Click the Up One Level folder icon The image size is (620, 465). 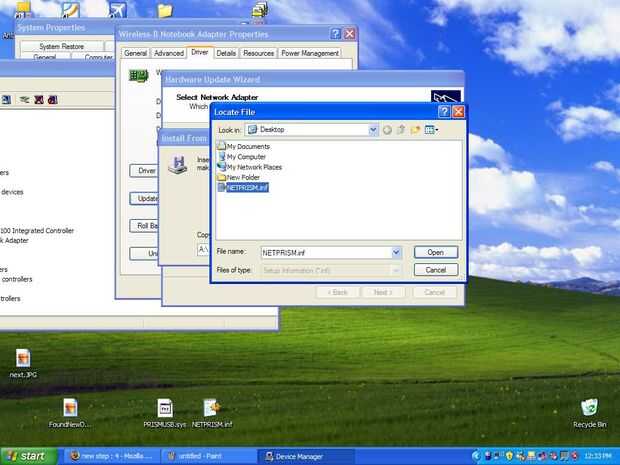[x=401, y=130]
